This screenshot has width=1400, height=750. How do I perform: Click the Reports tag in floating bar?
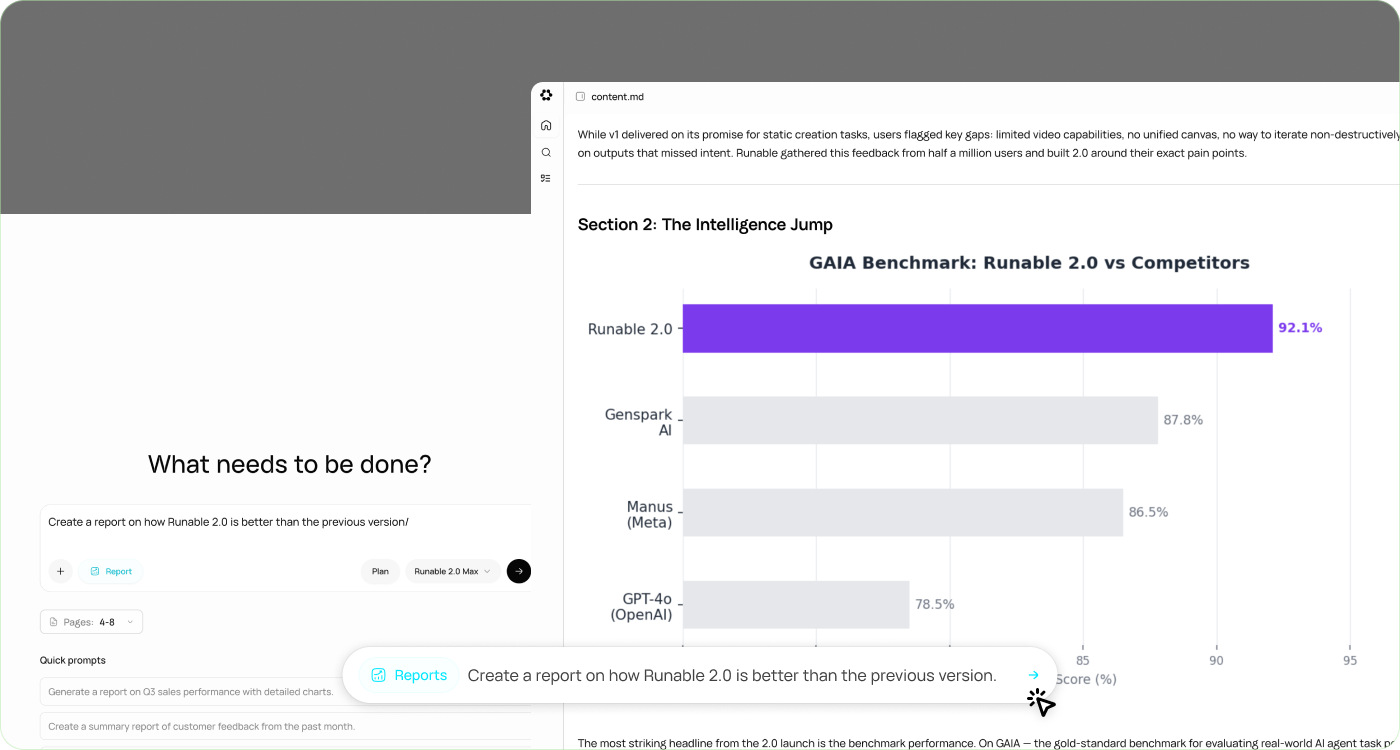tap(409, 675)
